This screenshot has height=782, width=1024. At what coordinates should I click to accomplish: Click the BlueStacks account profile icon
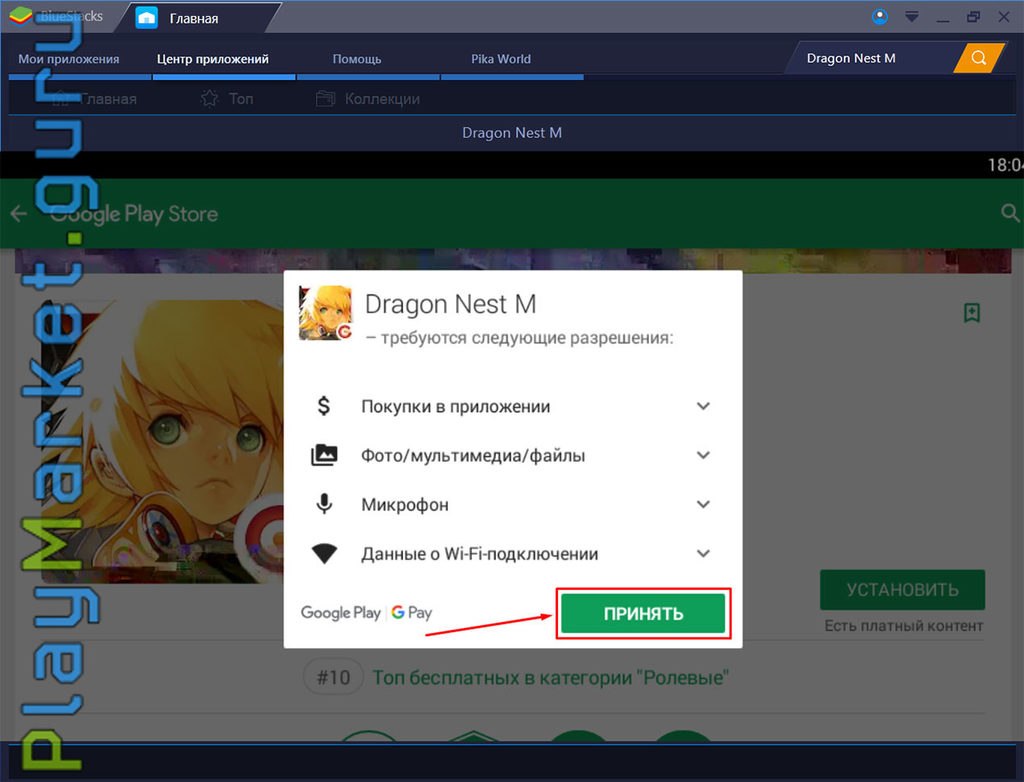(x=880, y=16)
